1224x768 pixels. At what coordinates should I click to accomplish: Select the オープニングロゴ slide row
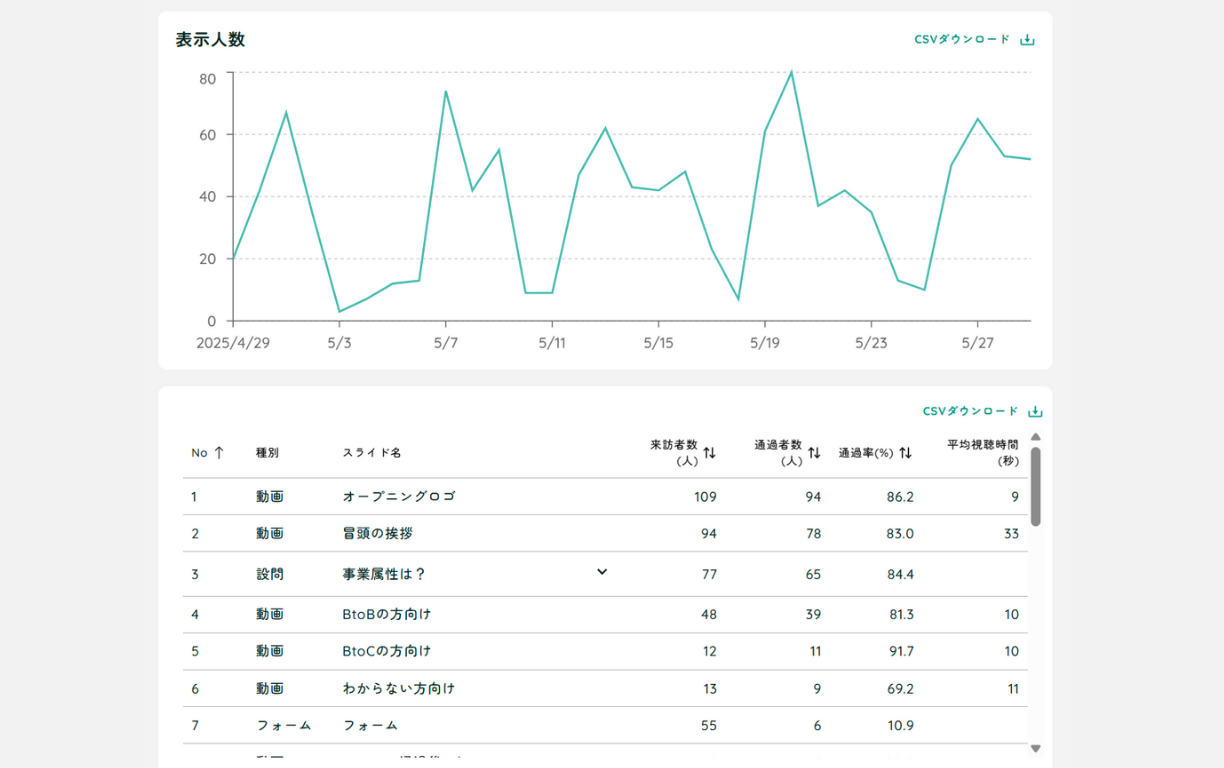[x=399, y=497]
